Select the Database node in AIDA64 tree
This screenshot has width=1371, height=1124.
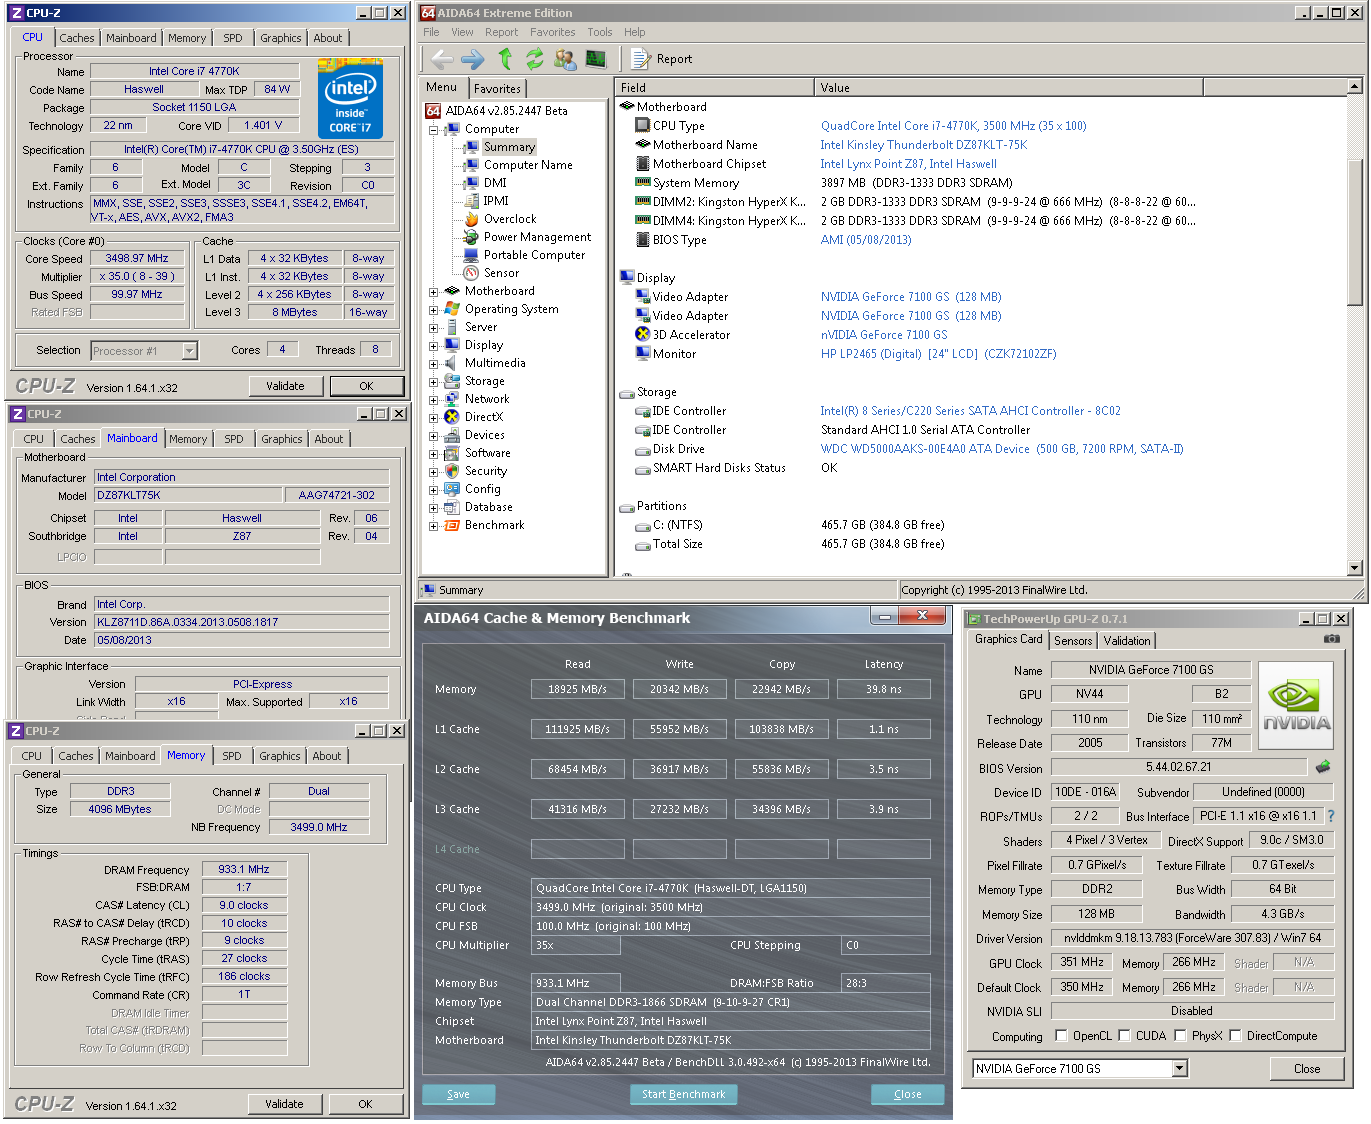point(488,507)
